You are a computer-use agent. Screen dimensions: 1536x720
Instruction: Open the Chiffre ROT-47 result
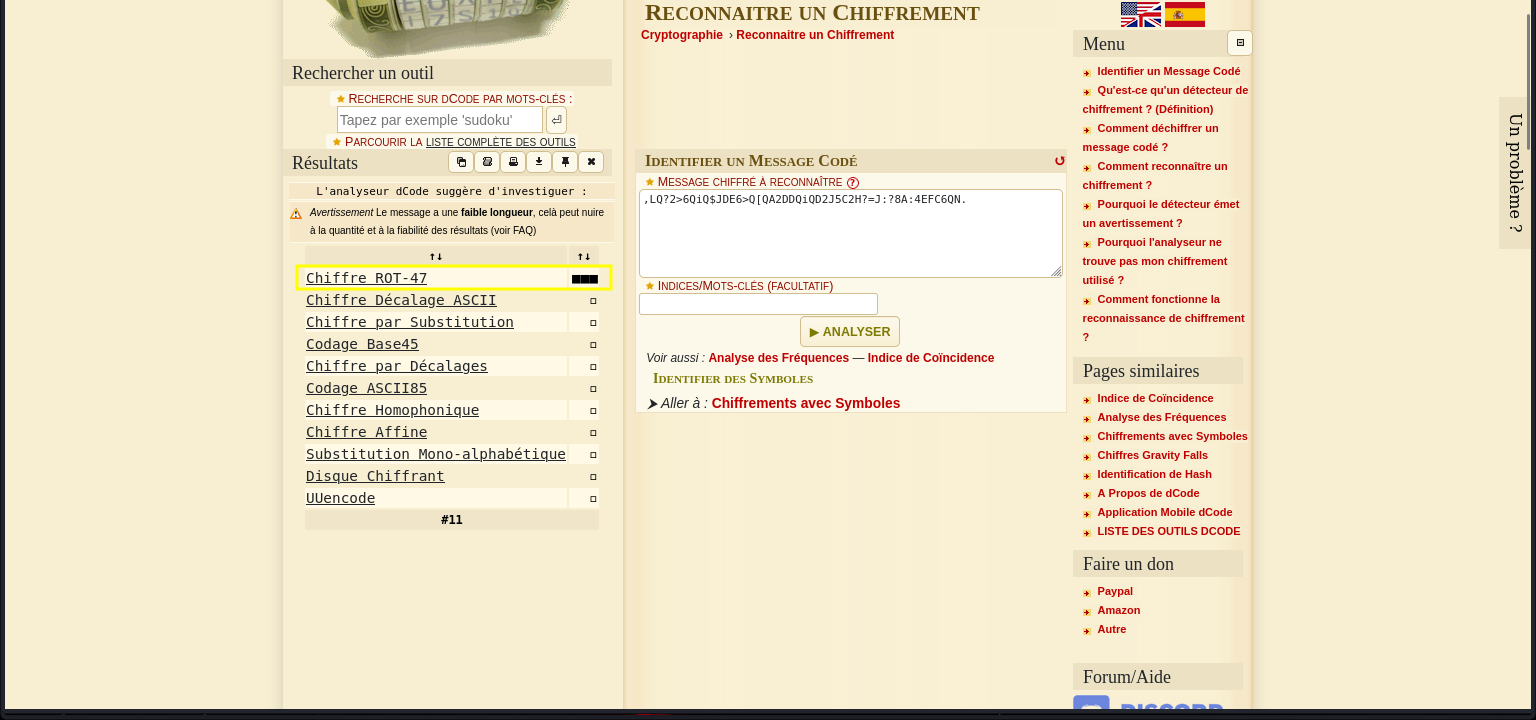point(366,278)
